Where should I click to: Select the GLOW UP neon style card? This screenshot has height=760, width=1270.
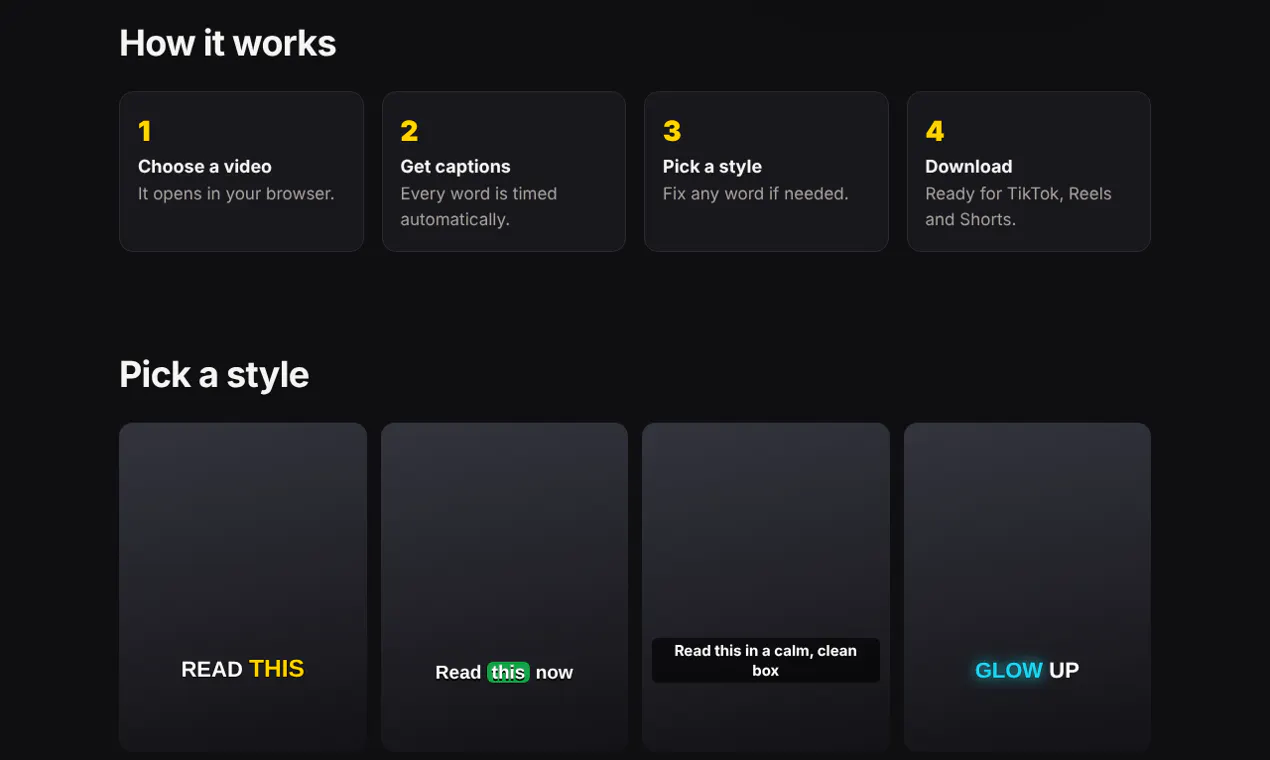[1027, 587]
